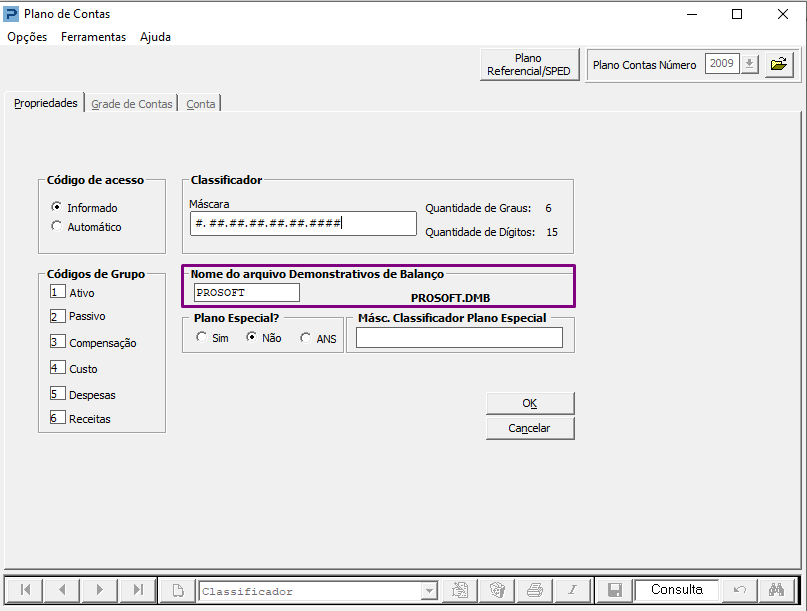Screen dimensions: 807x611
Task: Click the edit record icon beside Classificador dropdown
Action: click(460, 590)
